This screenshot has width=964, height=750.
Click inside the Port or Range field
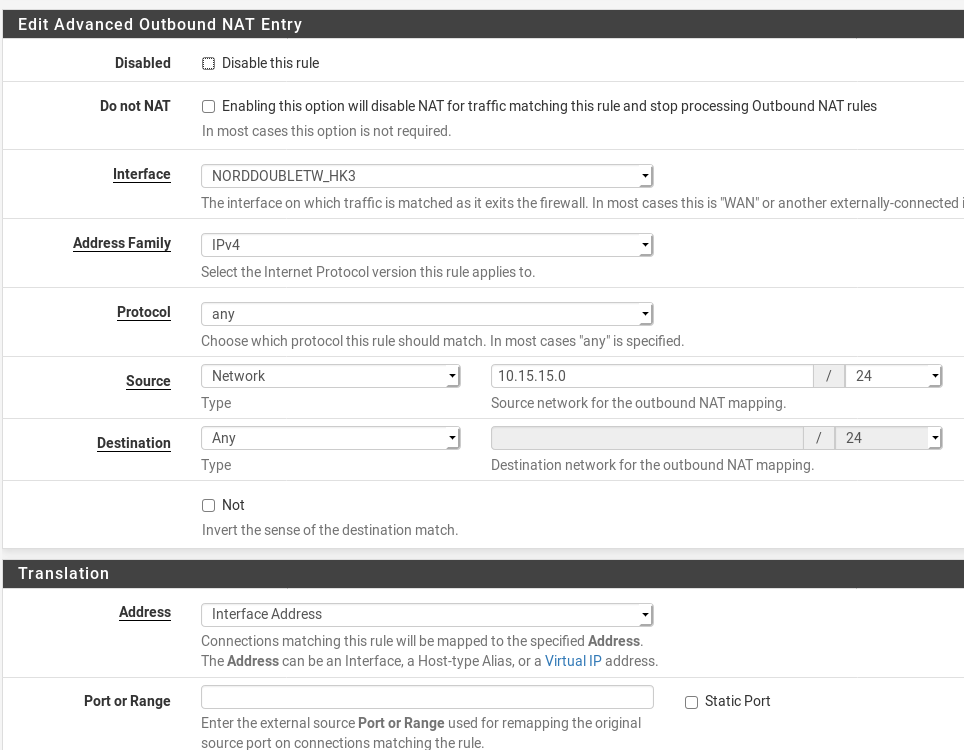click(427, 696)
